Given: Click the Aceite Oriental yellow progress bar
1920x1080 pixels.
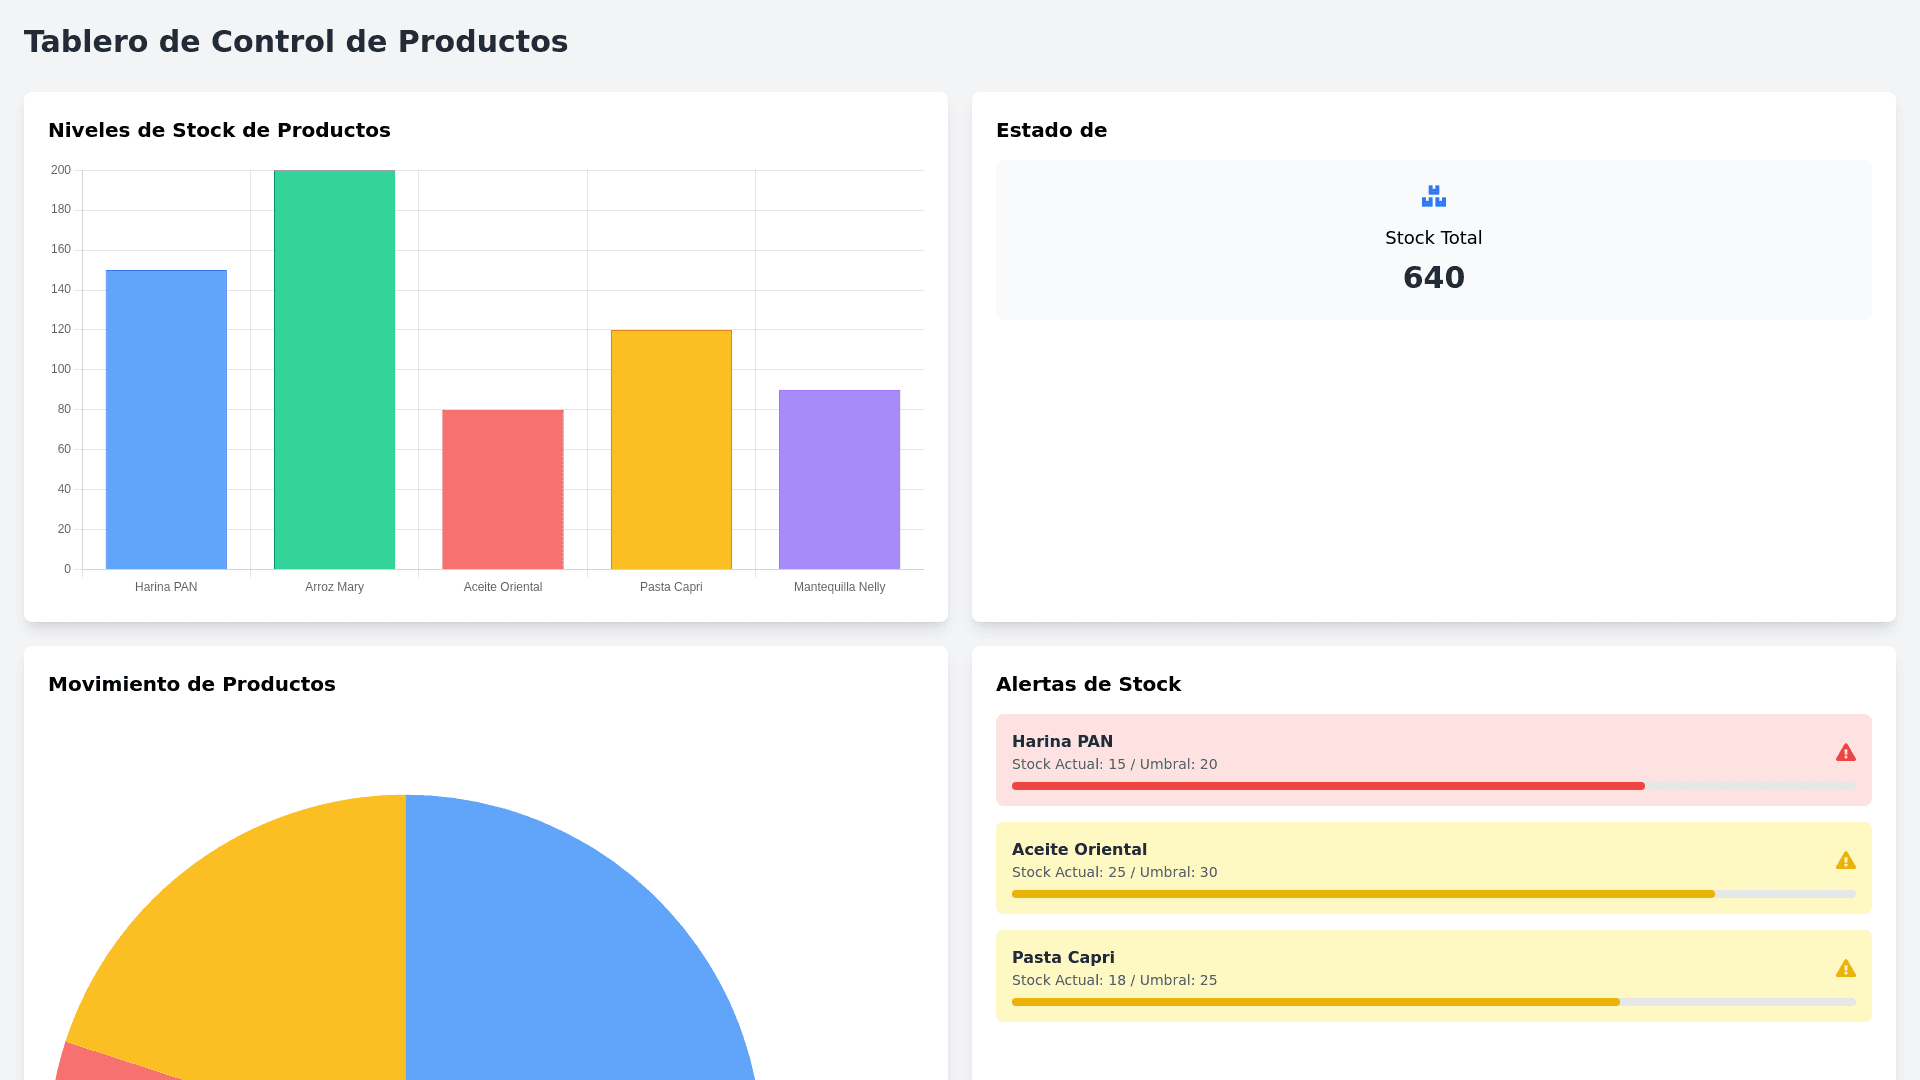Looking at the screenshot, I should coord(1363,894).
